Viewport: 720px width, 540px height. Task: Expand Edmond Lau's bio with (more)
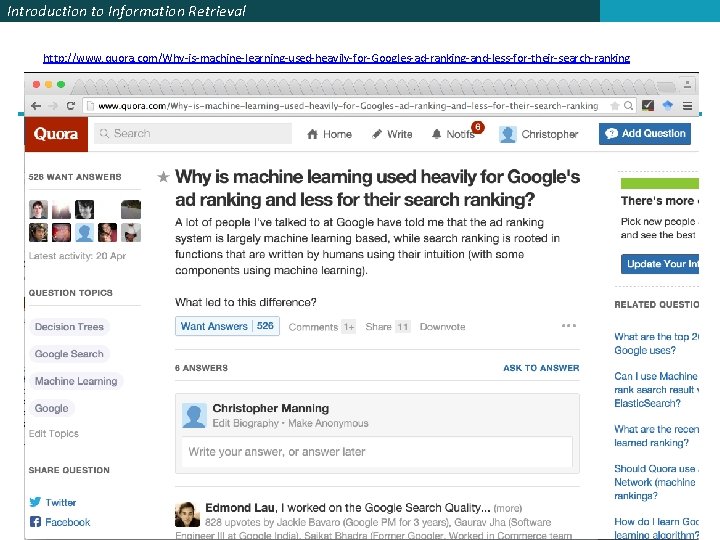tap(508, 508)
